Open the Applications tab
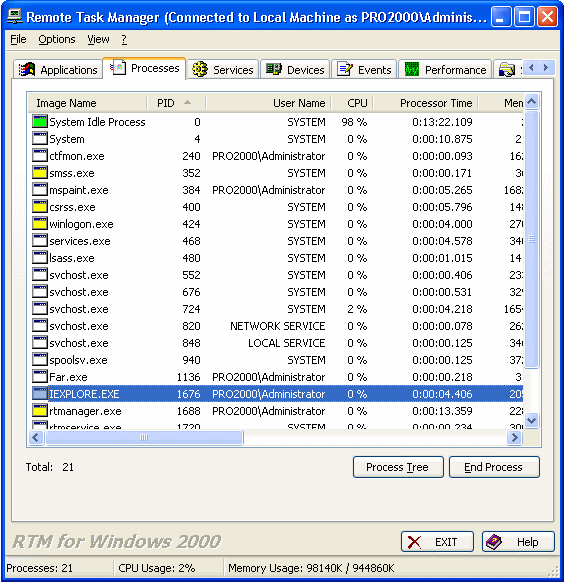Image resolution: width=565 pixels, height=583 pixels. [58, 70]
